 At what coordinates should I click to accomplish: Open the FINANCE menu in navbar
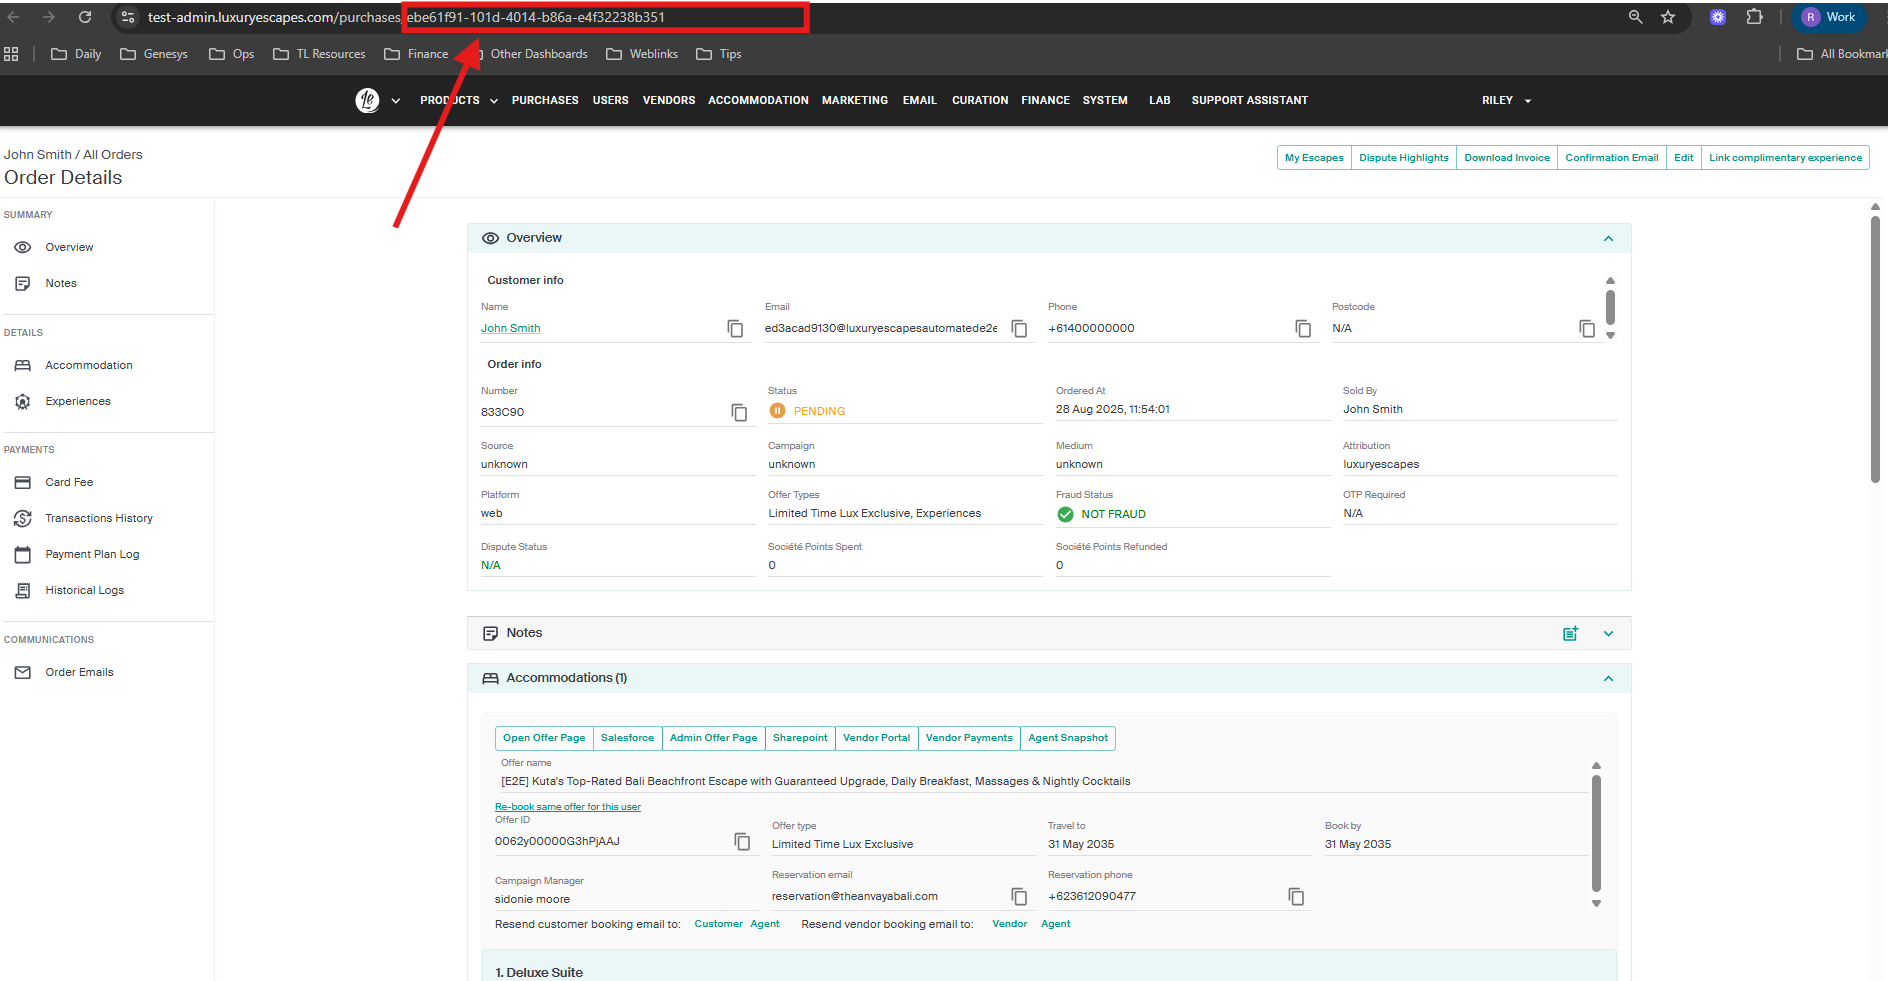pyautogui.click(x=1045, y=101)
